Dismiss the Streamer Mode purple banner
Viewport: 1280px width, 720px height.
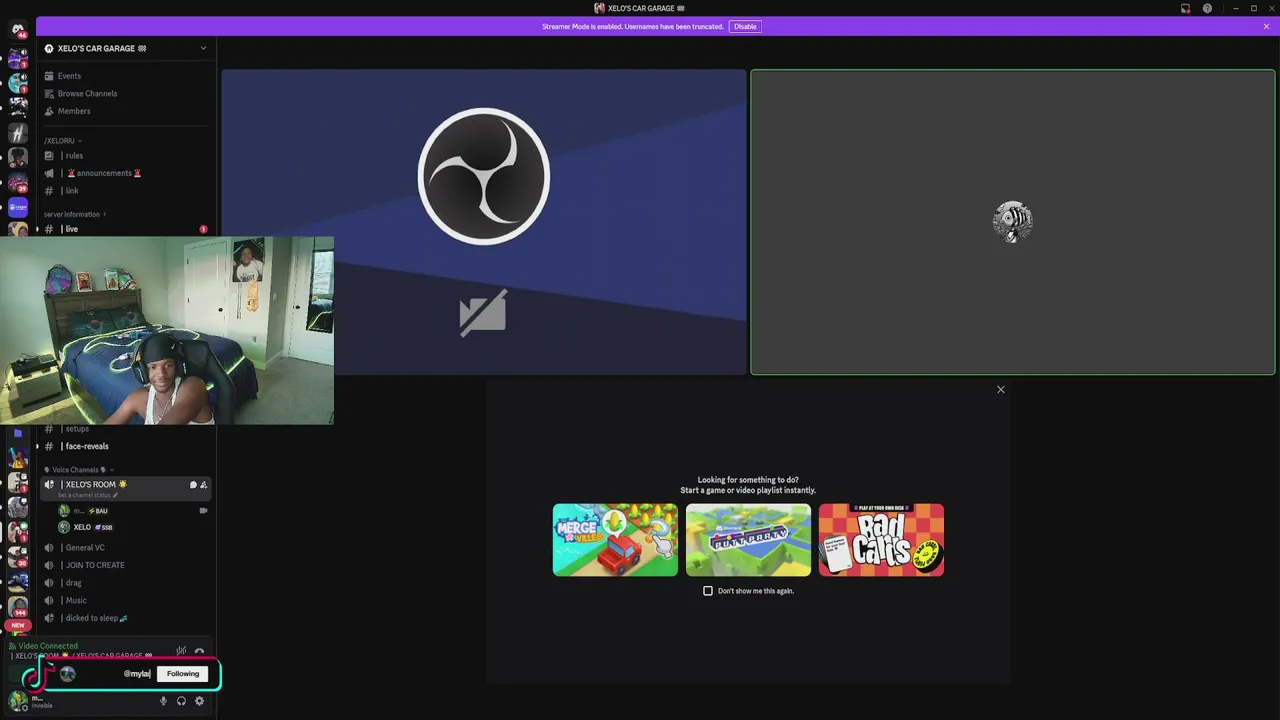[1266, 26]
